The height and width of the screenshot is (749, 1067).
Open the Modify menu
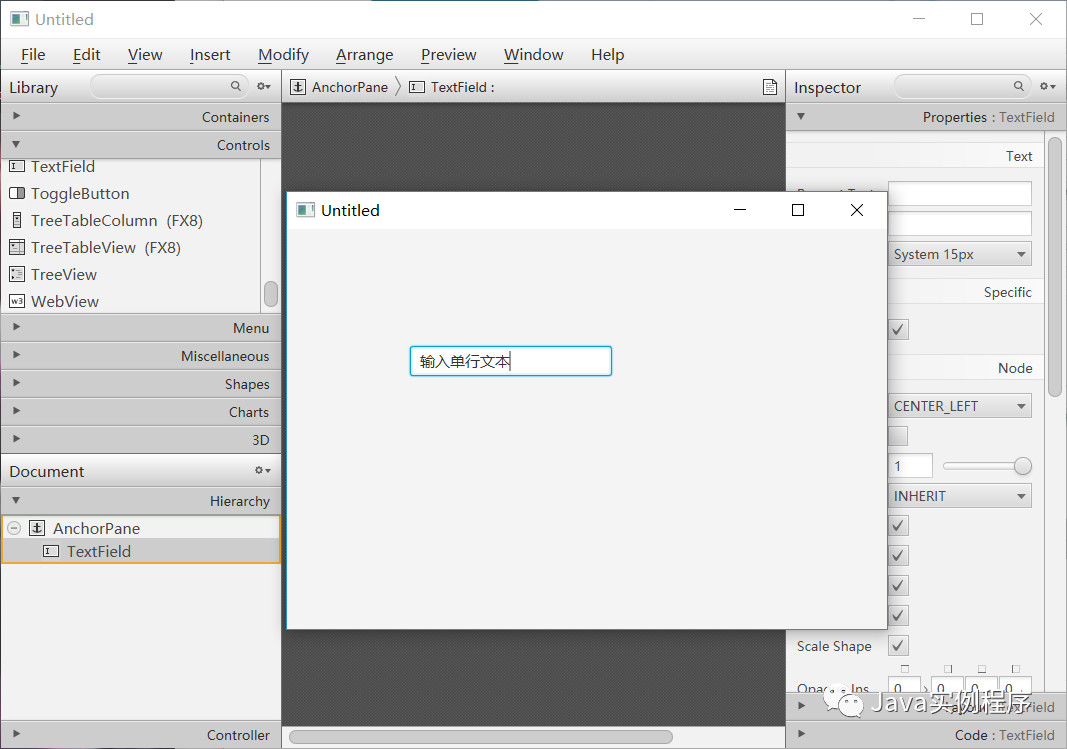(x=283, y=55)
